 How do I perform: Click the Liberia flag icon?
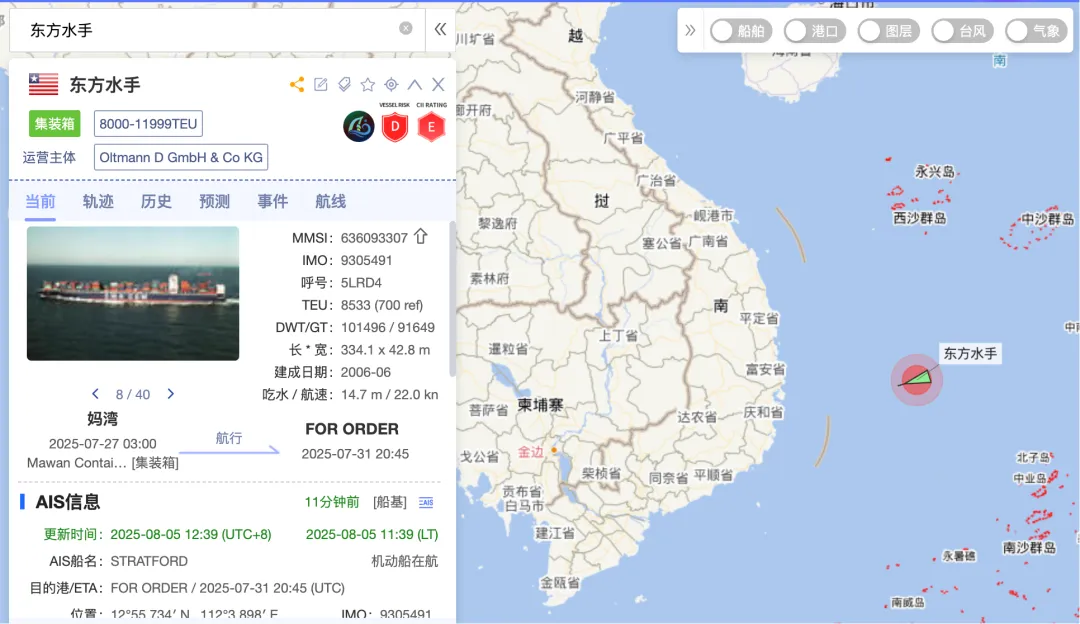coord(43,84)
